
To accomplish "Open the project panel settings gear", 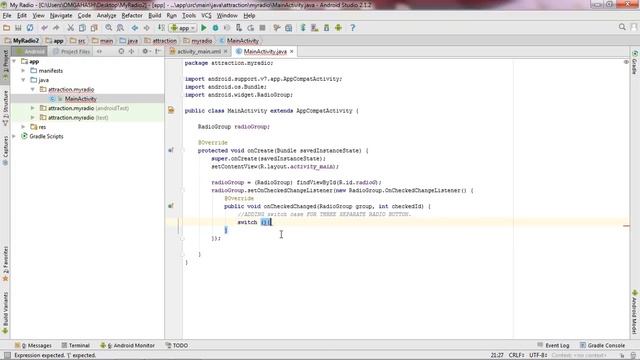I will point(145,51).
